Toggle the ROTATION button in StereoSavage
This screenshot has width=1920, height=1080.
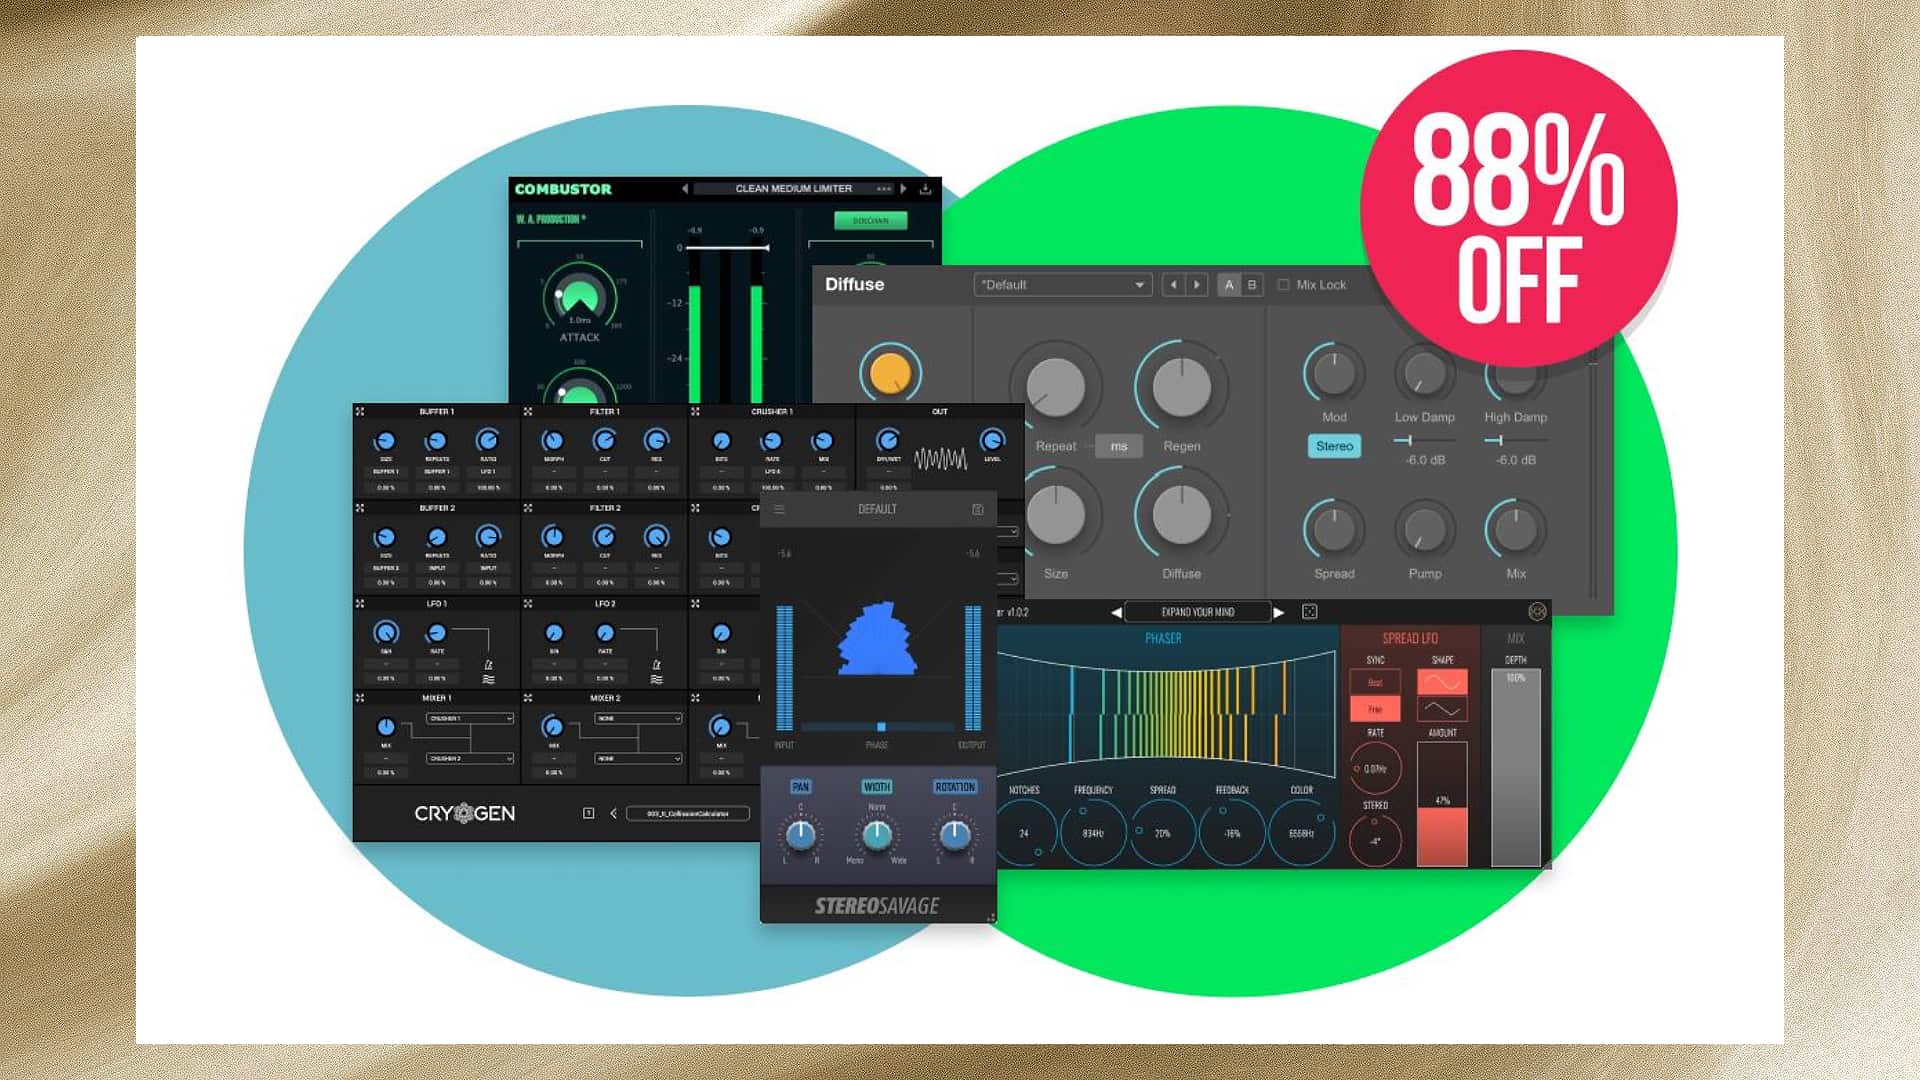coord(954,787)
